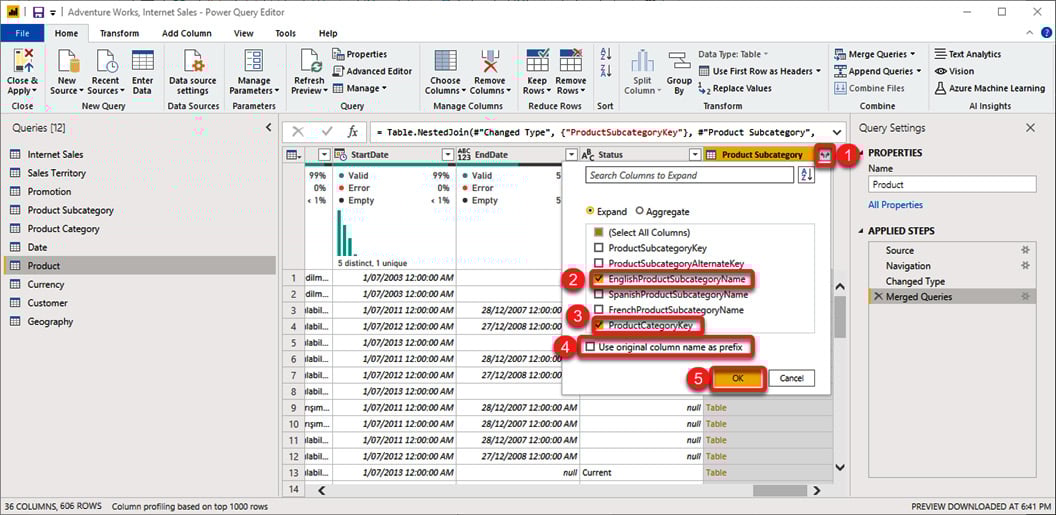
Task: Switch to the Add Column tab
Action: [x=187, y=33]
